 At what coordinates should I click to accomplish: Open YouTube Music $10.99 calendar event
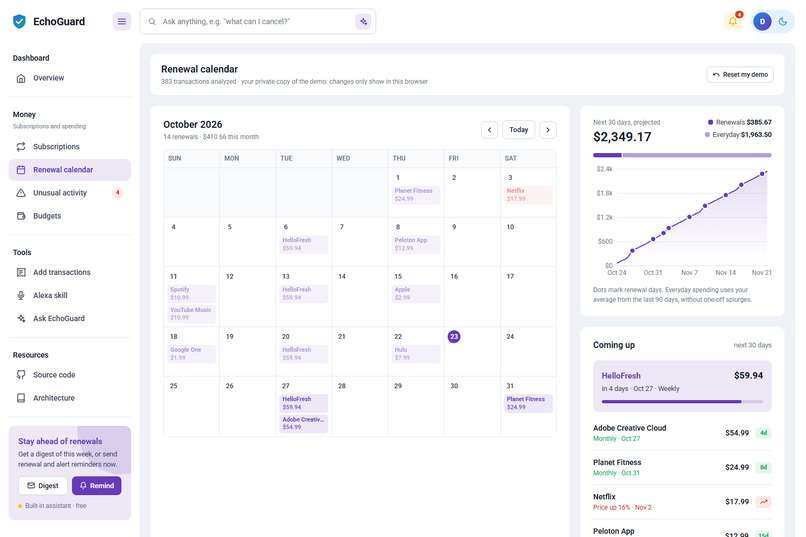click(x=191, y=314)
